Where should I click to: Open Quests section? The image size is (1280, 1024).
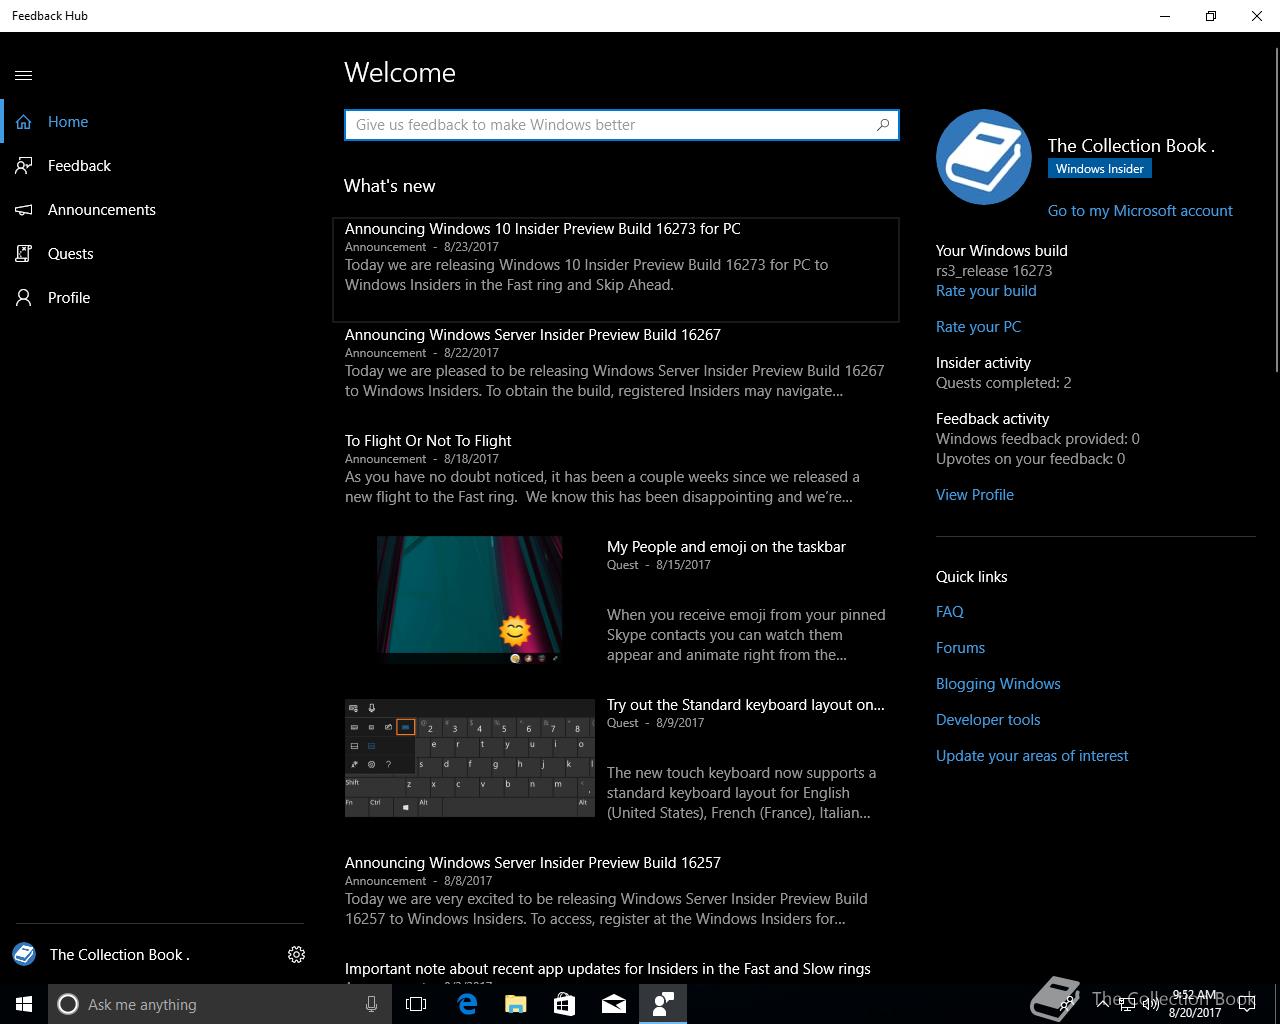[160, 254]
